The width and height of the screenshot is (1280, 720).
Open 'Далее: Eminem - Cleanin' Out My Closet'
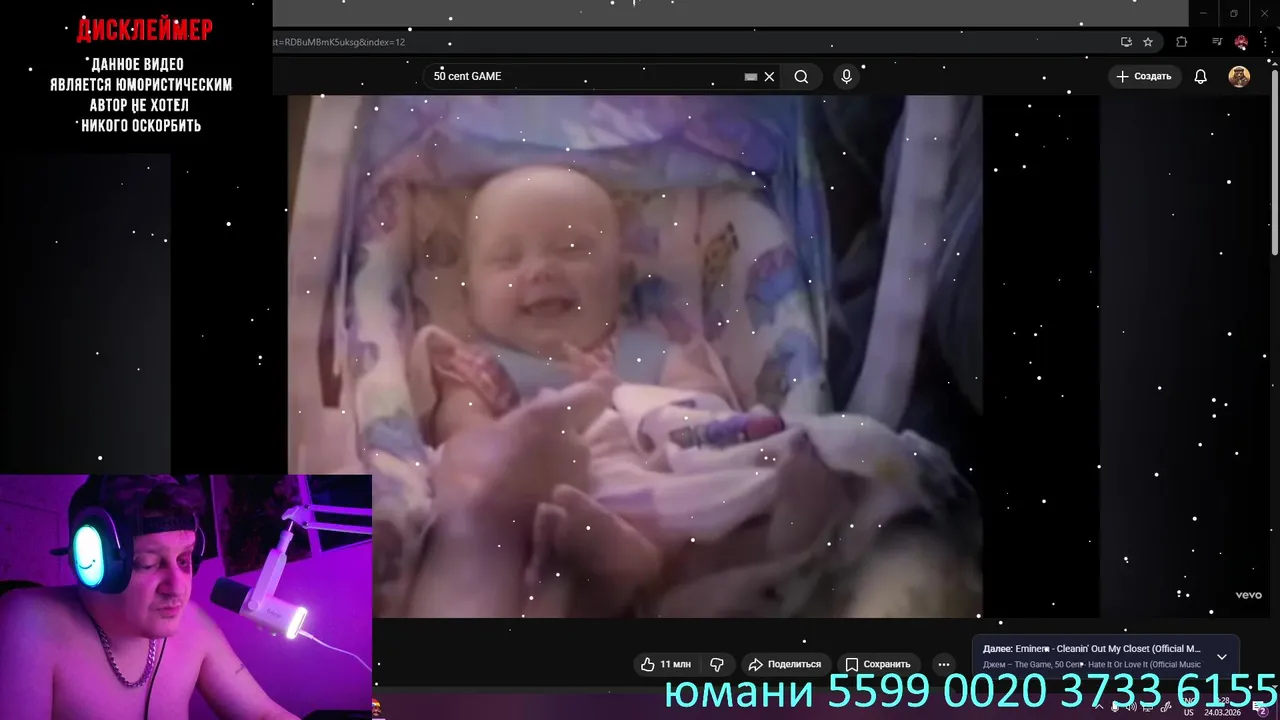click(x=1092, y=649)
